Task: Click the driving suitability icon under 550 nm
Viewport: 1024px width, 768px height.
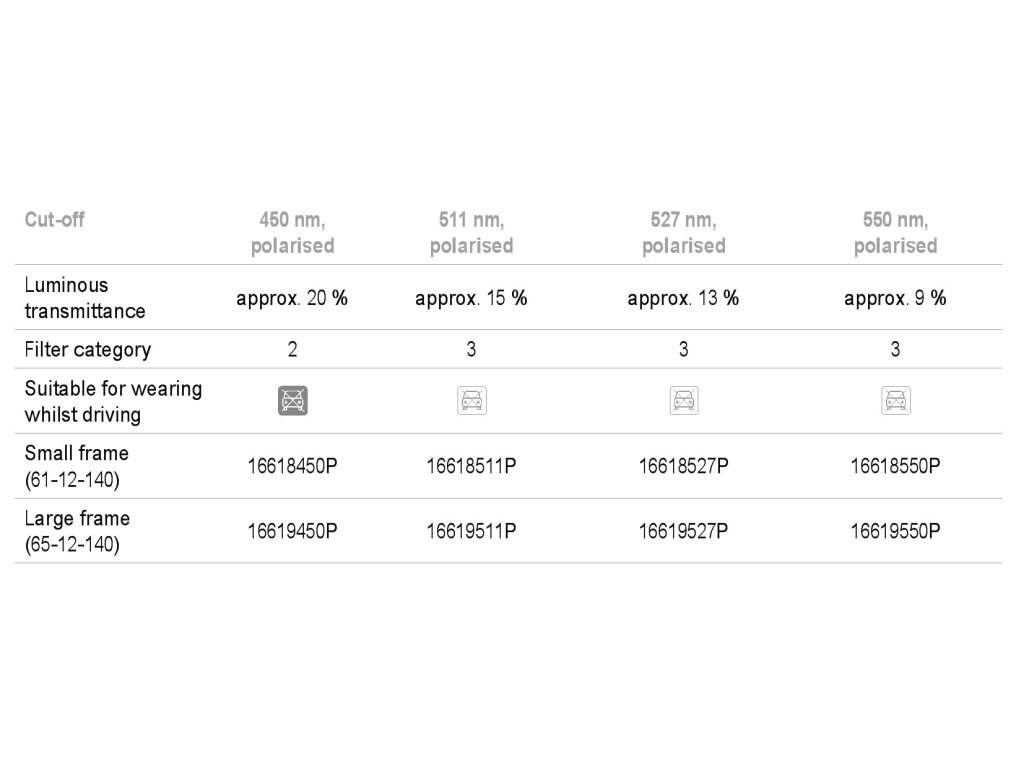Action: point(895,401)
